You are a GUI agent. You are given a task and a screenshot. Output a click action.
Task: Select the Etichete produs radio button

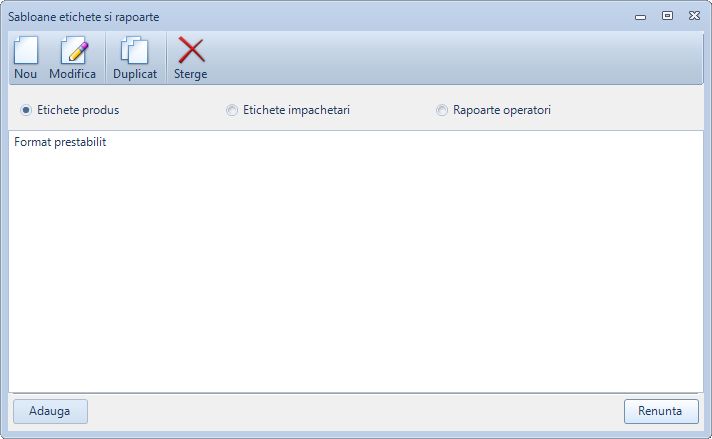pos(26,110)
